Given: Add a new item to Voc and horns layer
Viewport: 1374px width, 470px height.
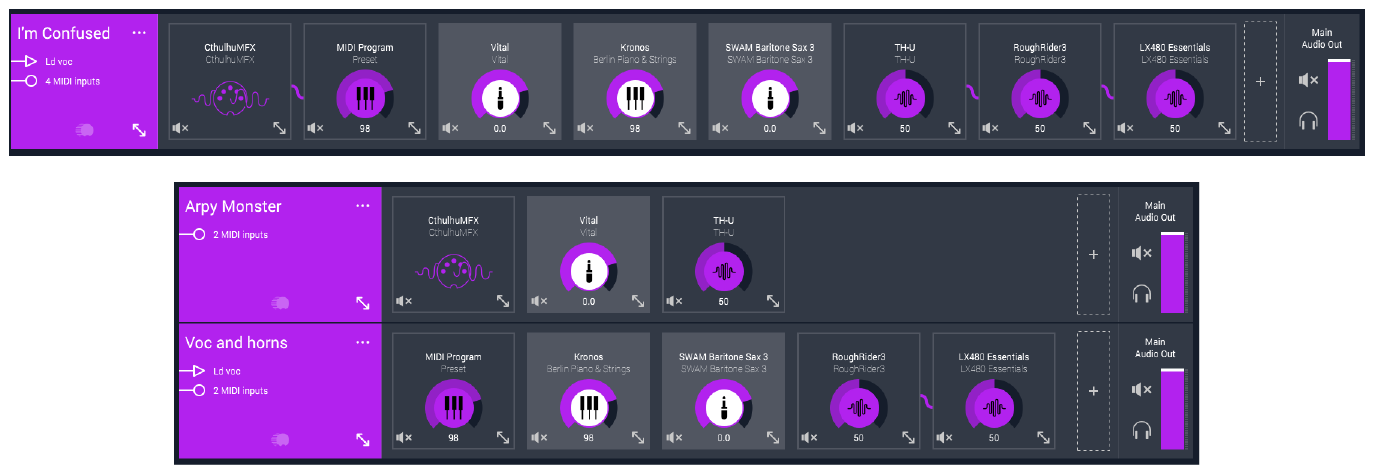Looking at the screenshot, I should [x=1092, y=392].
